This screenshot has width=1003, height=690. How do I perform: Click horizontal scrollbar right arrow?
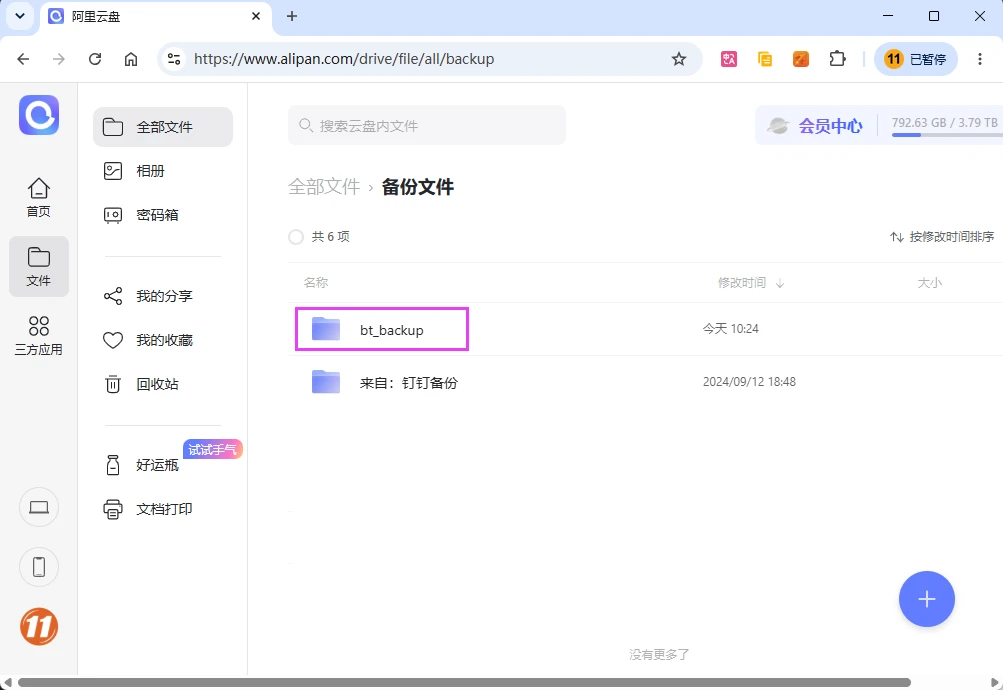[995, 682]
